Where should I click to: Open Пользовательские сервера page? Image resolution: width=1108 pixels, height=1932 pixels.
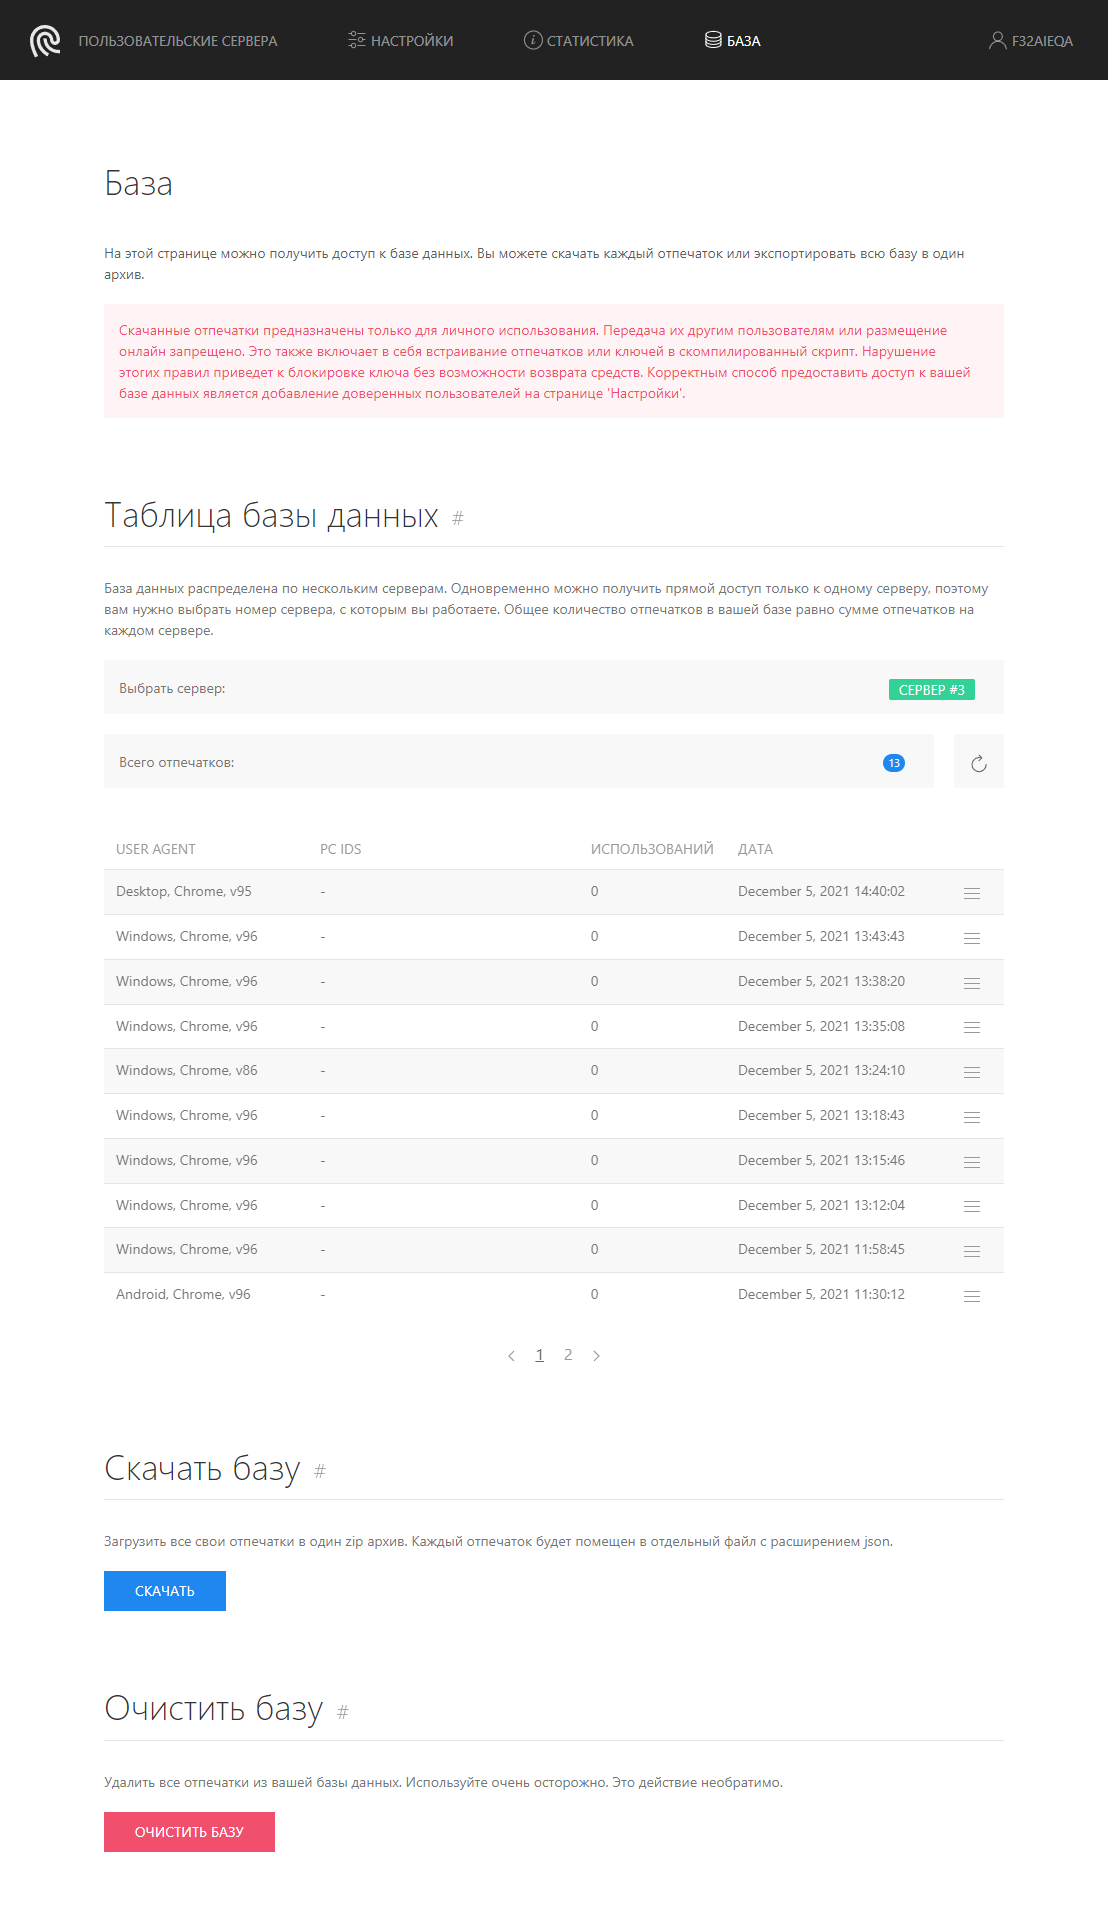pos(178,41)
